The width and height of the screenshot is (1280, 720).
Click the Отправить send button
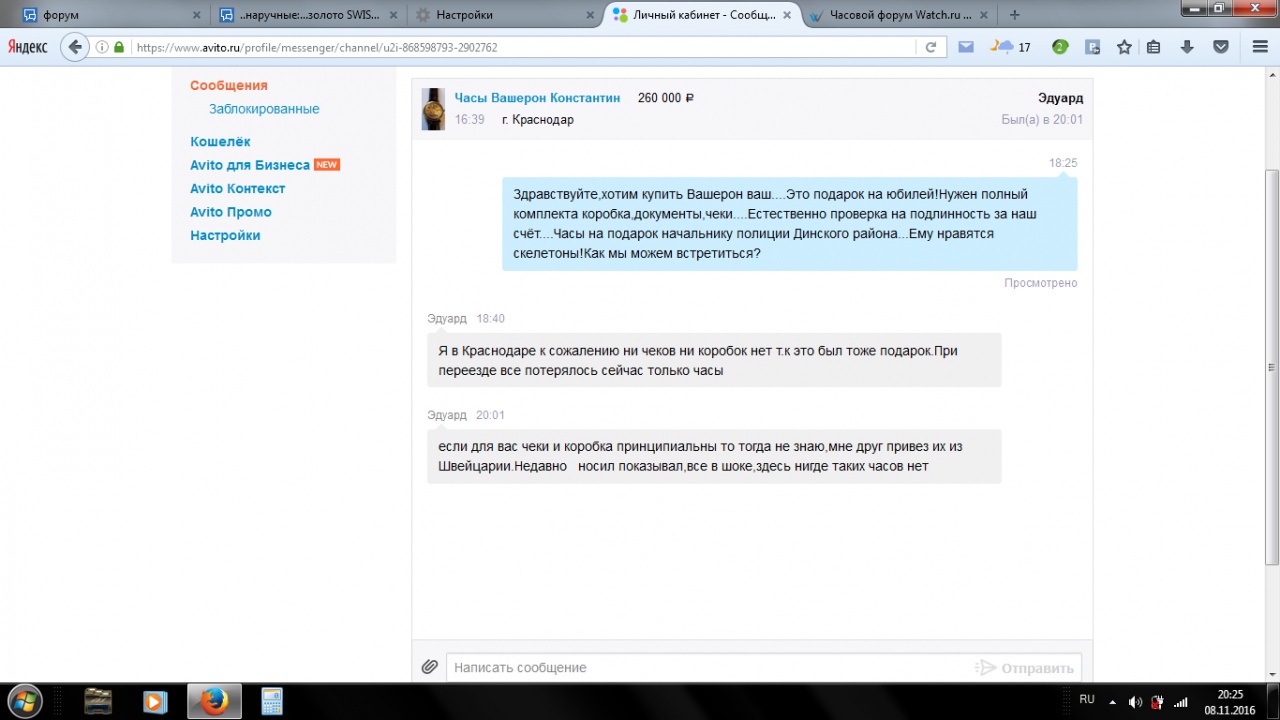pos(1026,667)
